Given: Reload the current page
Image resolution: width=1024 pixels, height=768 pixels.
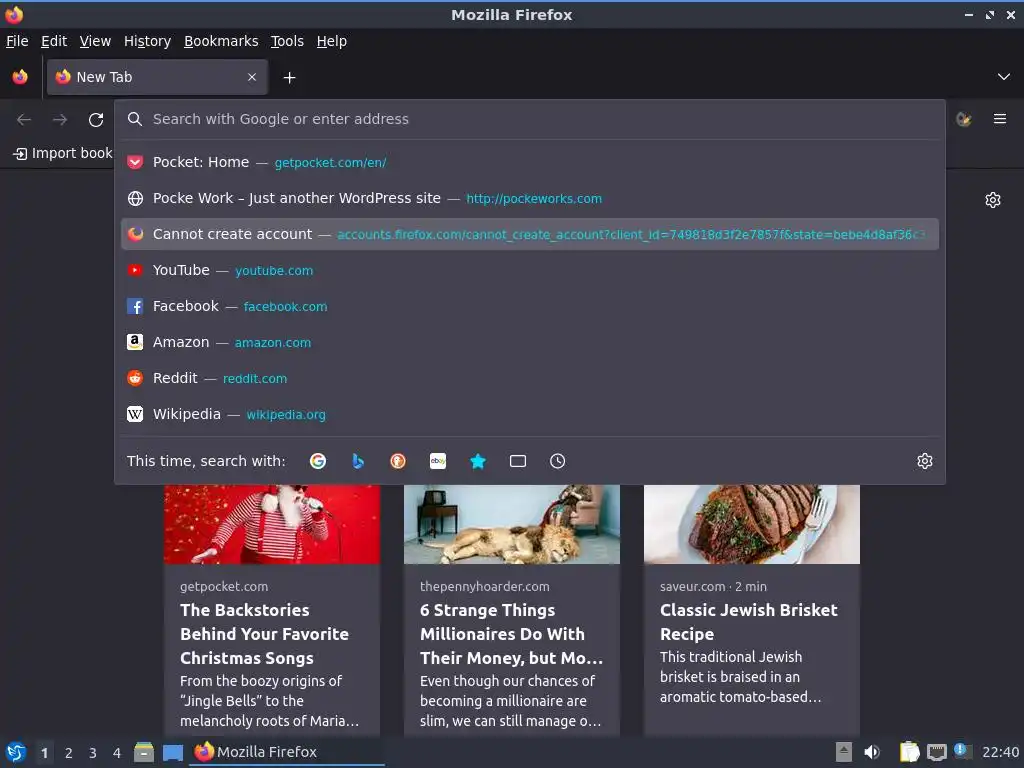Looking at the screenshot, I should 96,120.
